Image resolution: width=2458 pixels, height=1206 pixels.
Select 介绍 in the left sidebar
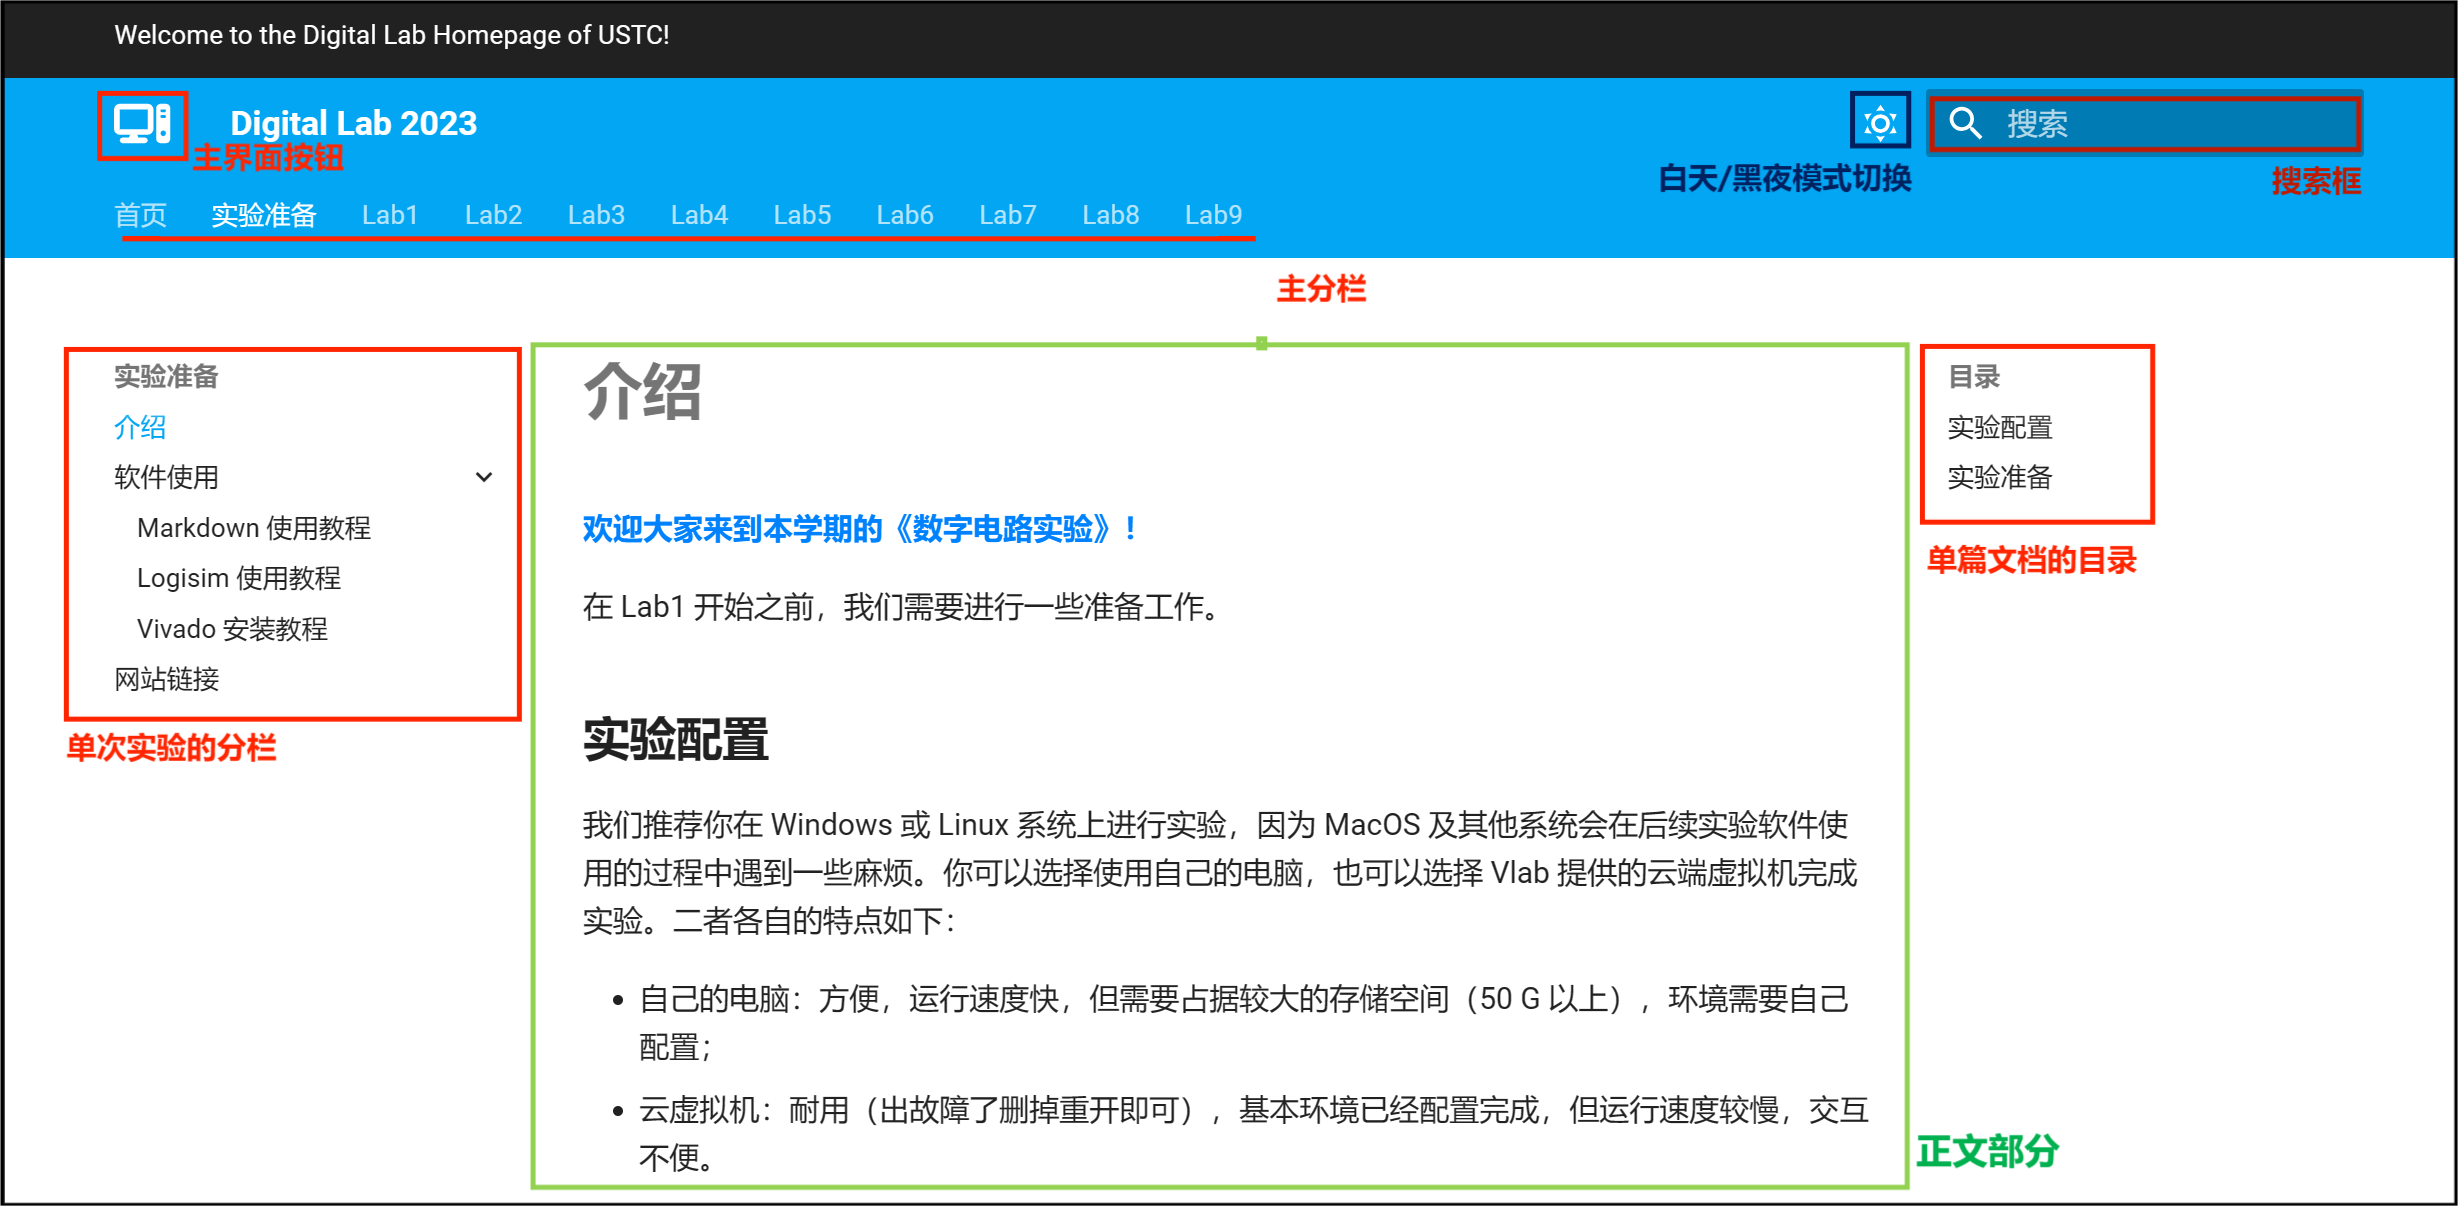[x=140, y=427]
